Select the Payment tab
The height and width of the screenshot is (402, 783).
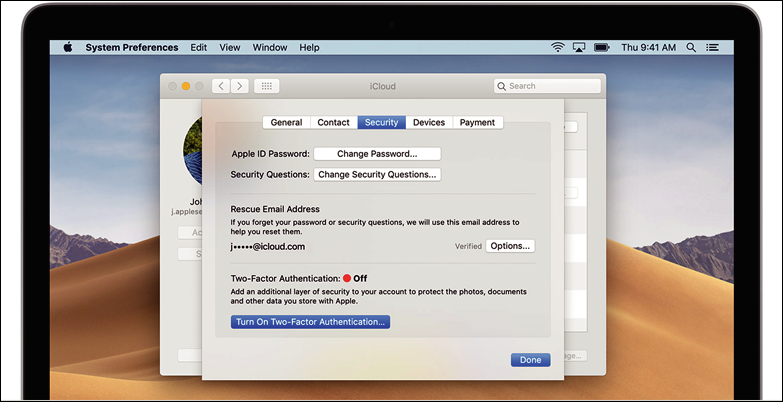pyautogui.click(x=477, y=122)
